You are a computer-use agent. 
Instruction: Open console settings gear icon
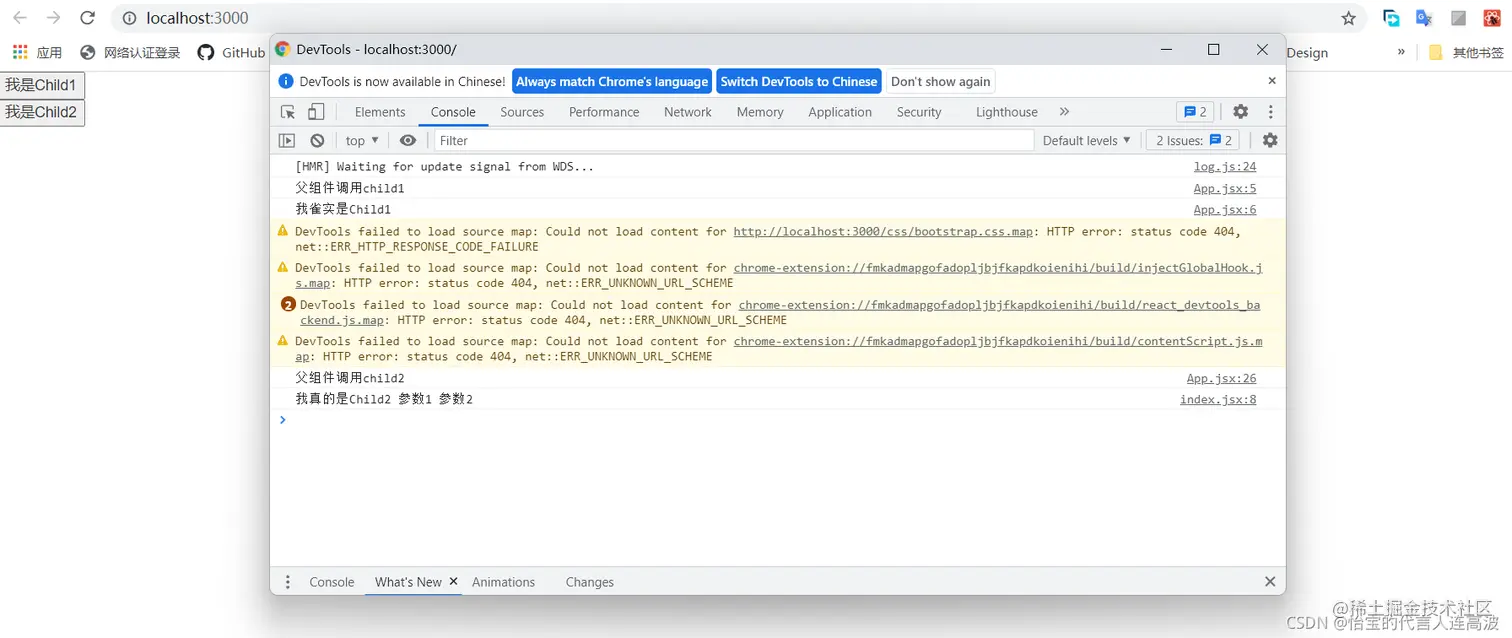pos(1270,141)
